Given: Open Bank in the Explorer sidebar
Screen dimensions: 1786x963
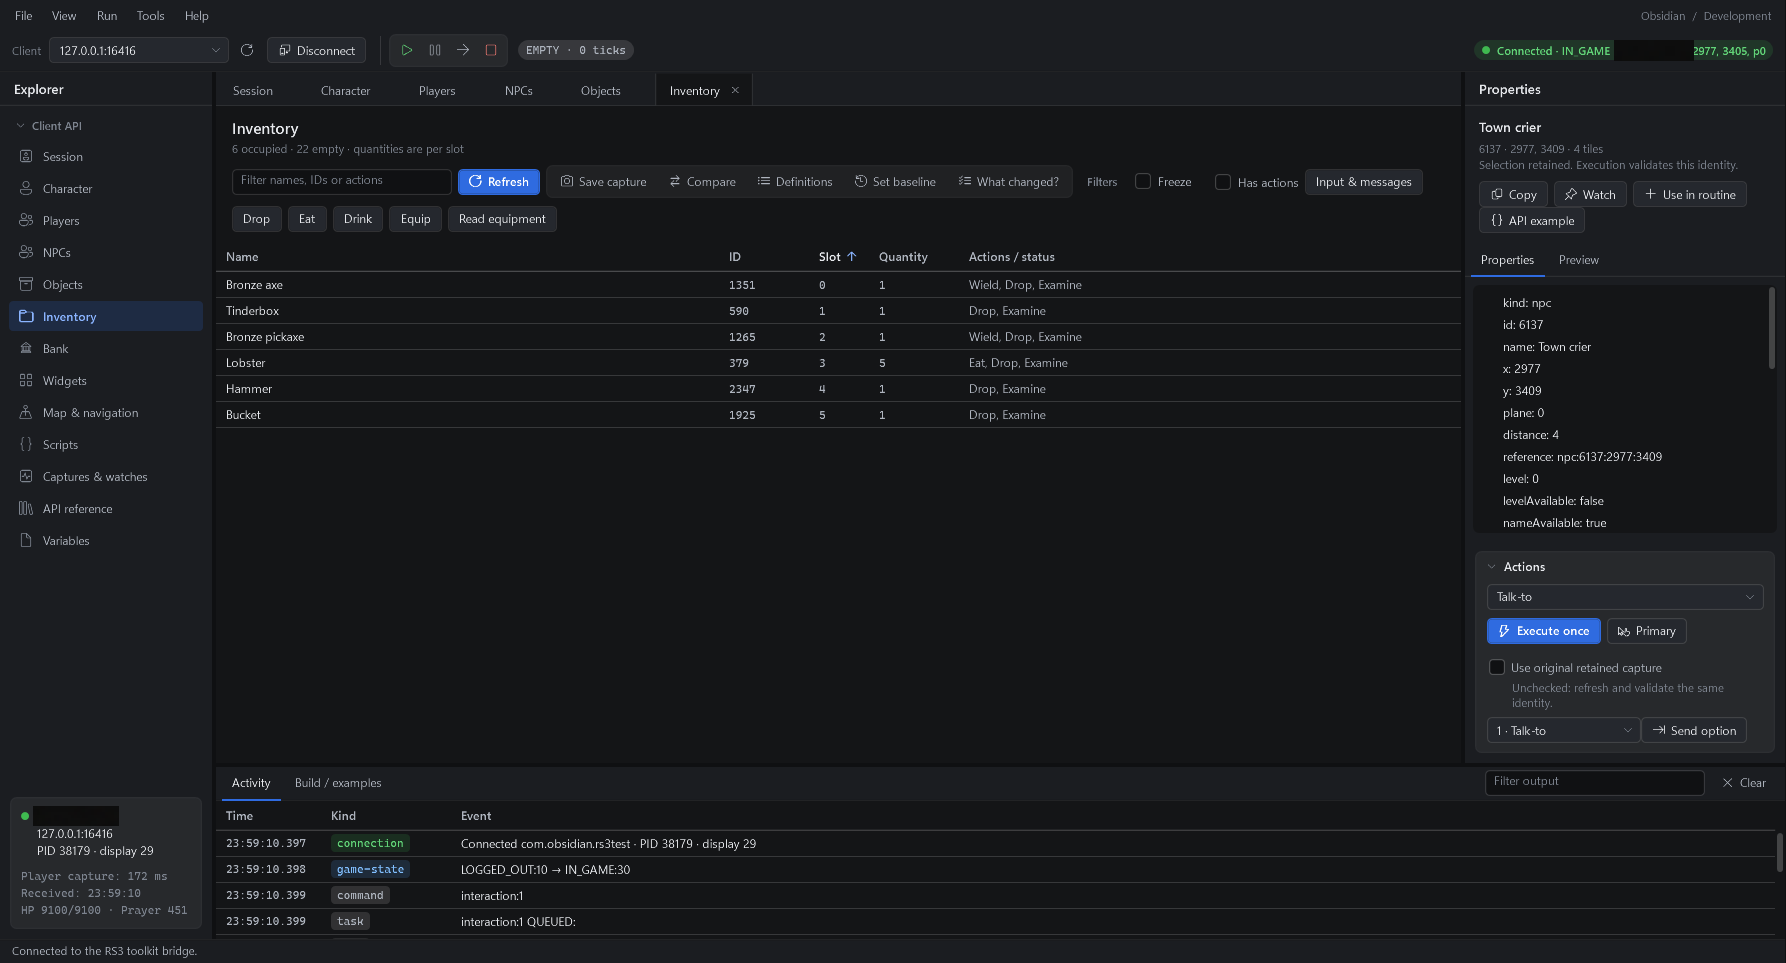Looking at the screenshot, I should 106,349.
